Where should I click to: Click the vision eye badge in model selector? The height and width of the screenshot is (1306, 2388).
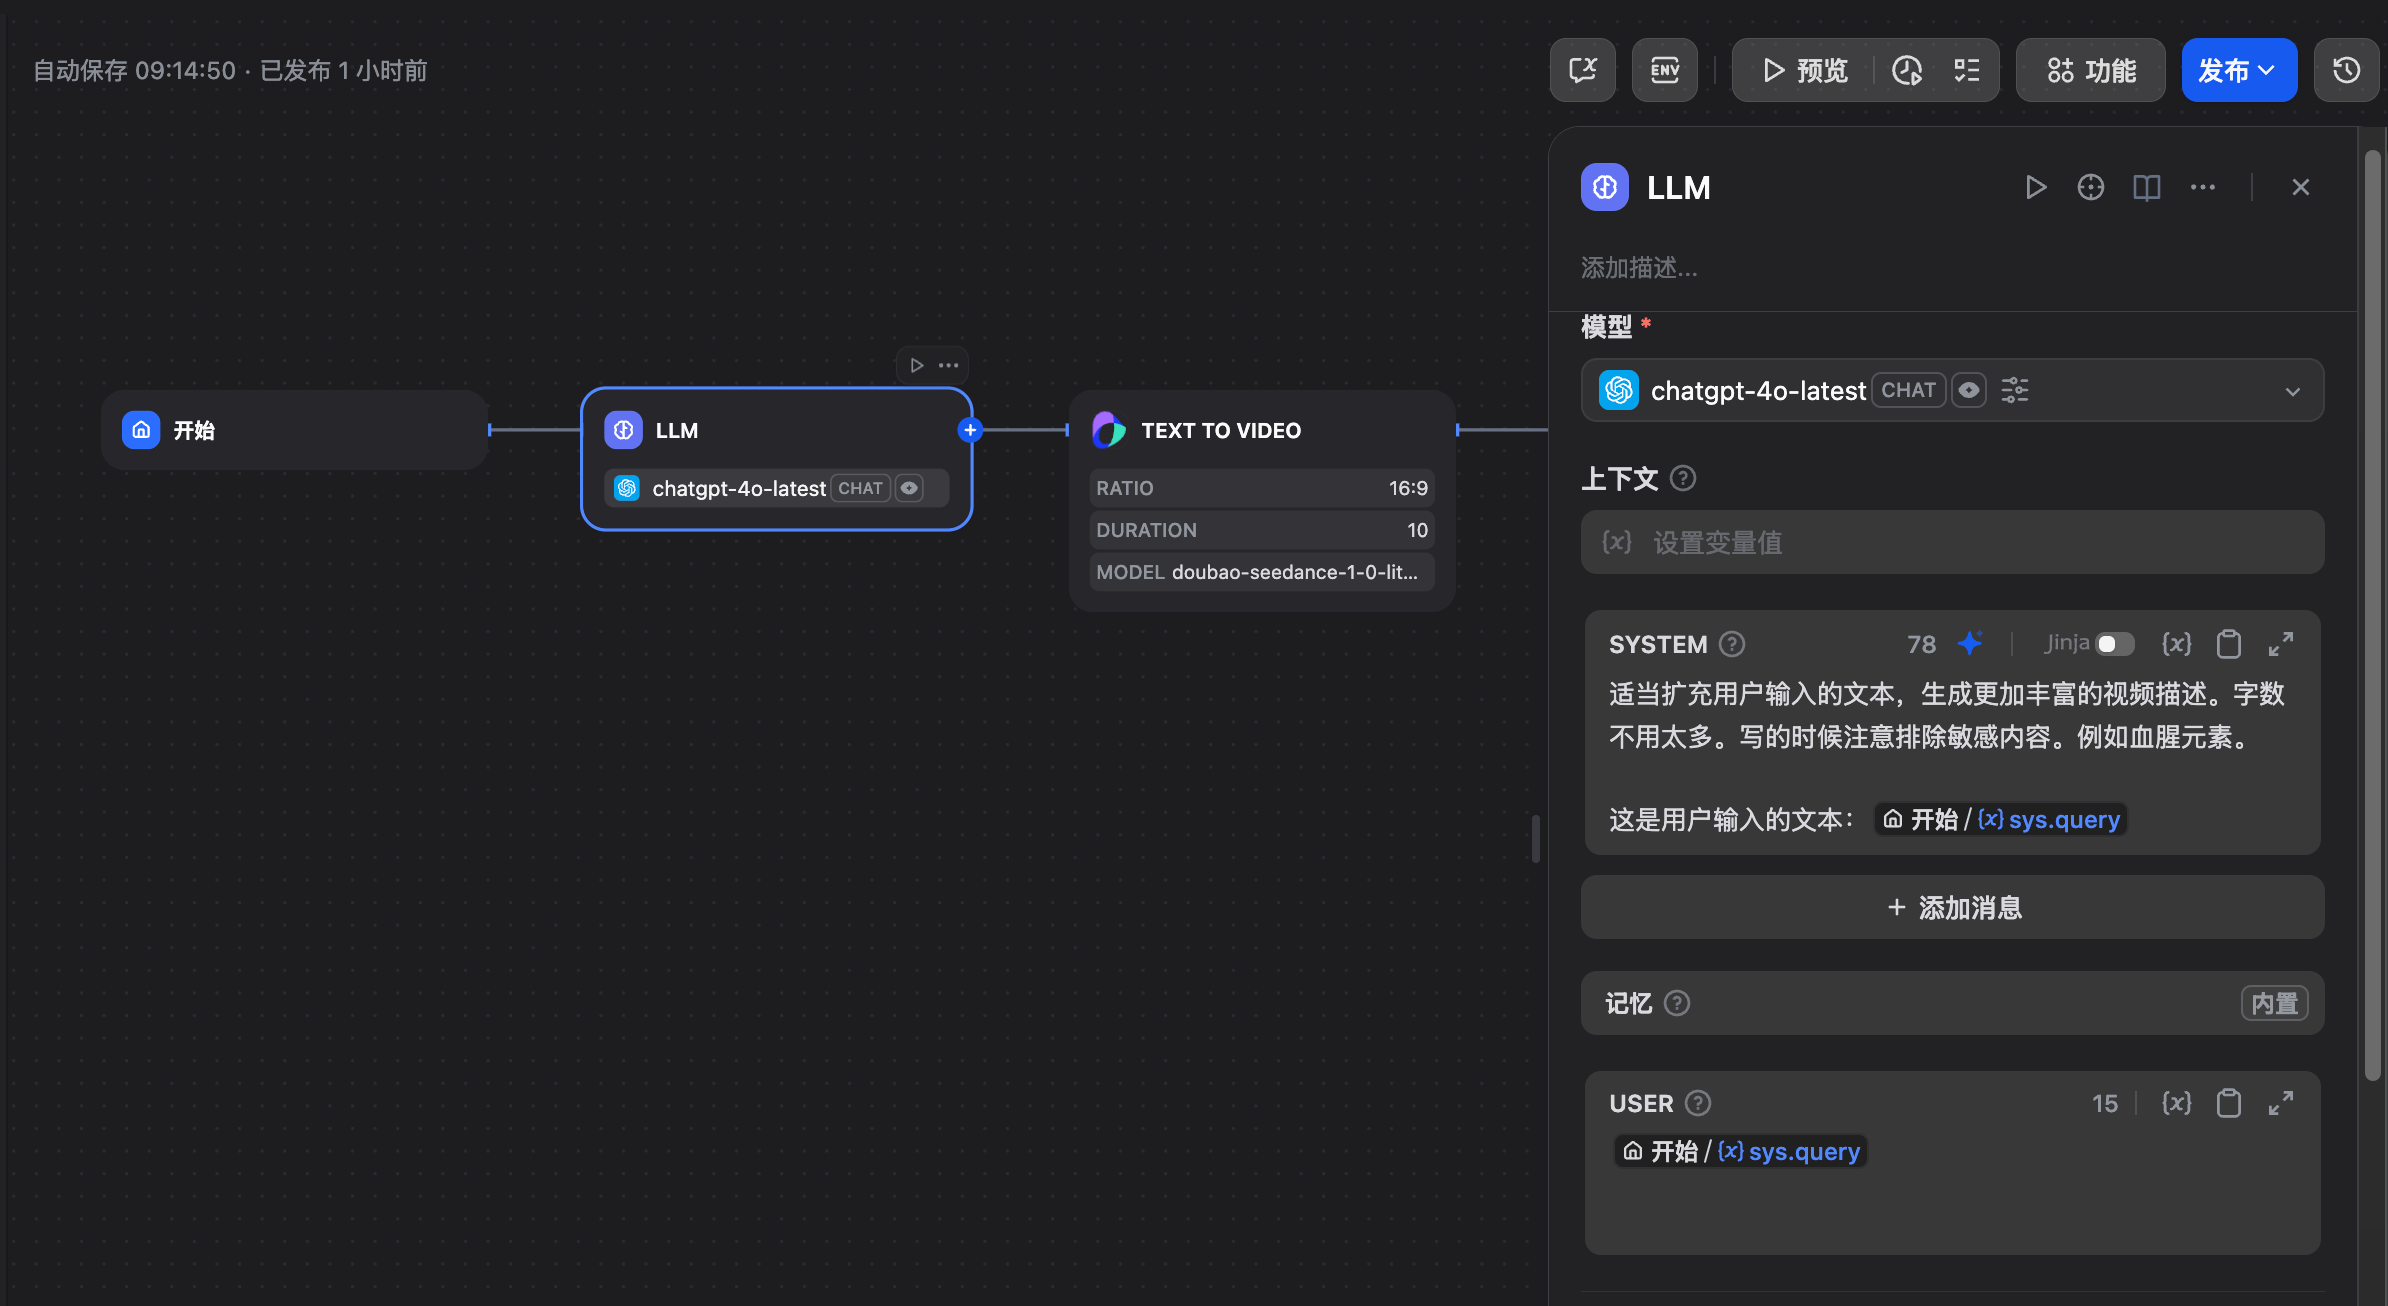pyautogui.click(x=1969, y=390)
